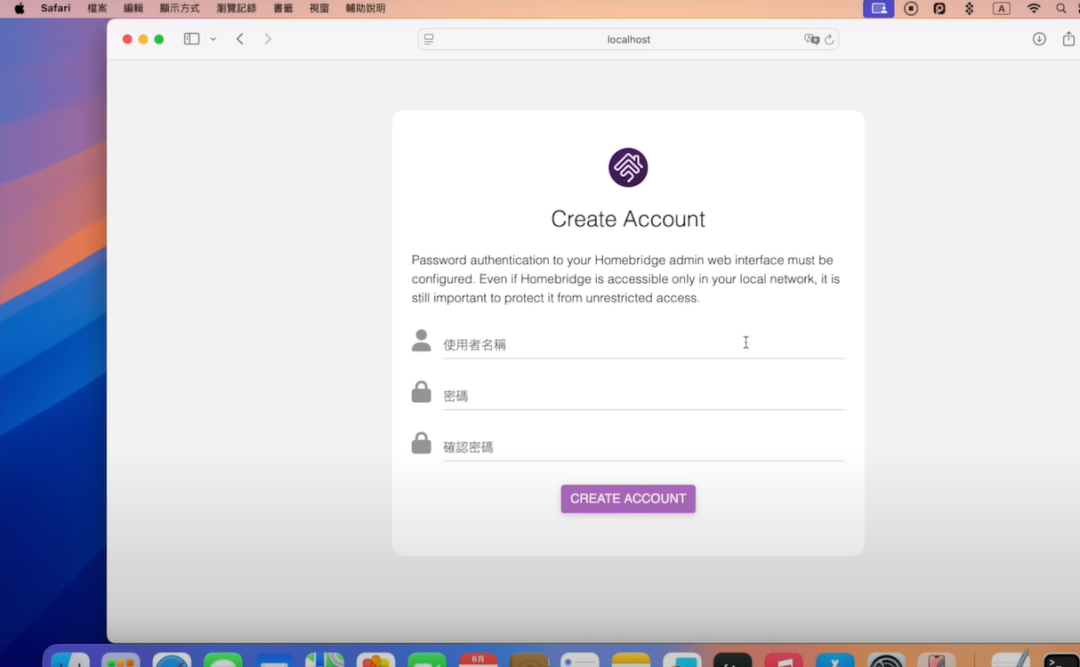Click the translate icon in address bar
1080x667 pixels.
click(811, 39)
